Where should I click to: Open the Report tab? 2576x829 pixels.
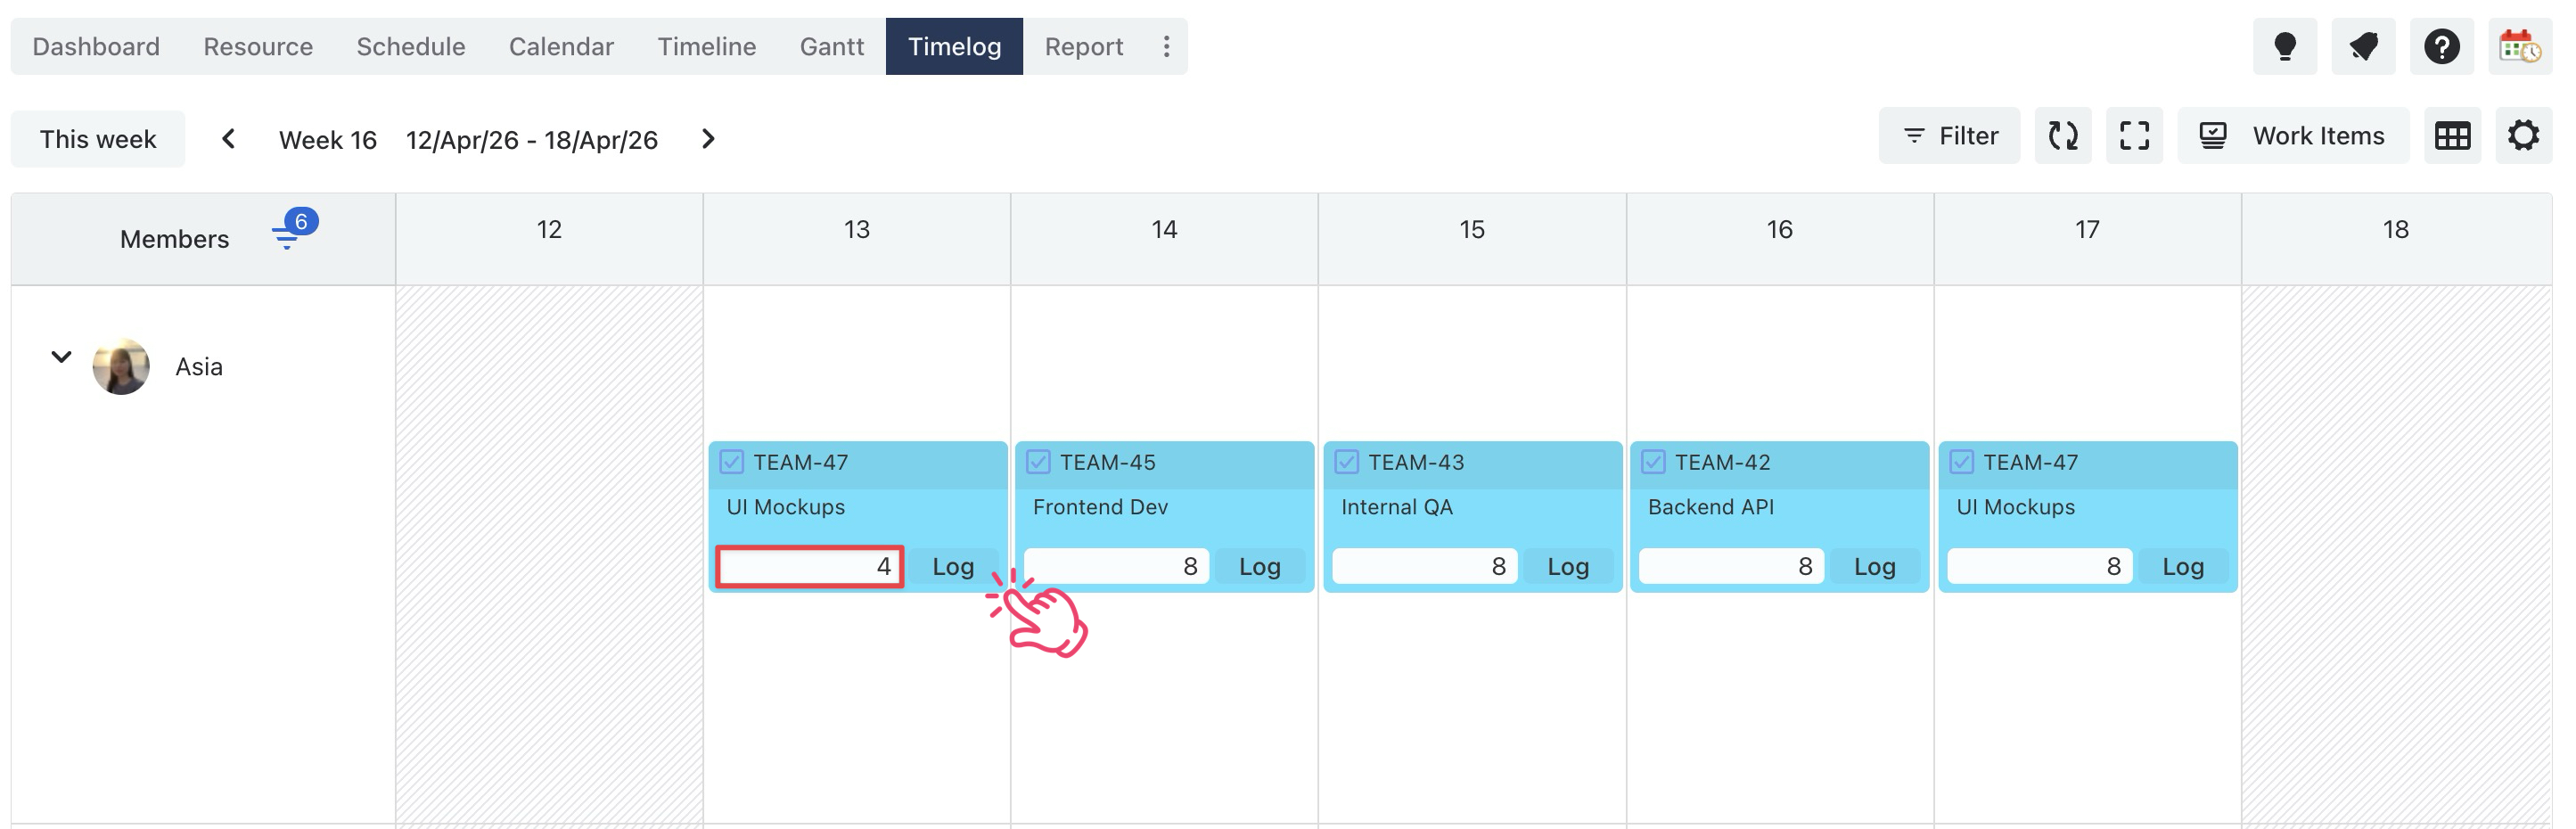[1083, 46]
